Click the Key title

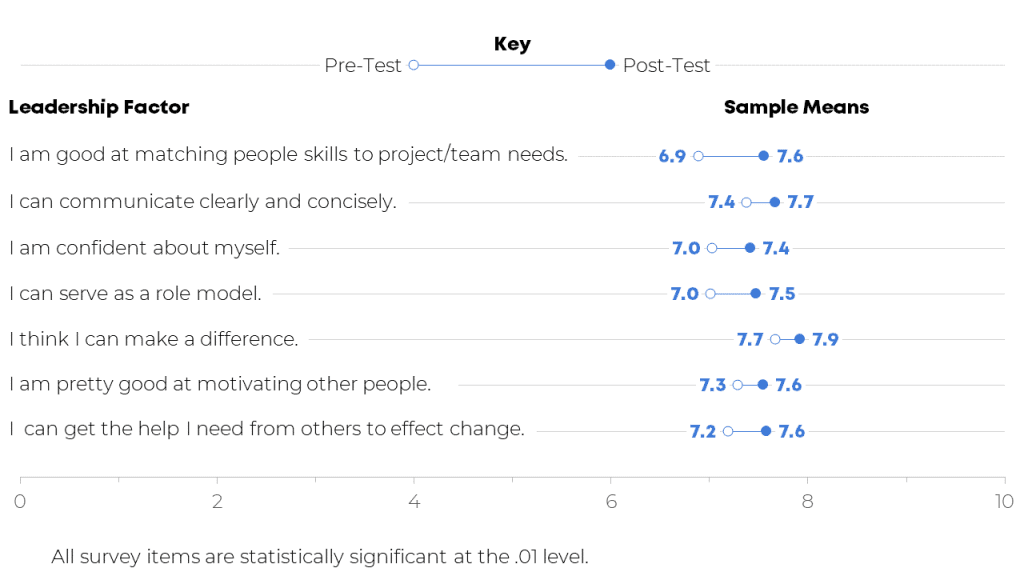coord(512,44)
